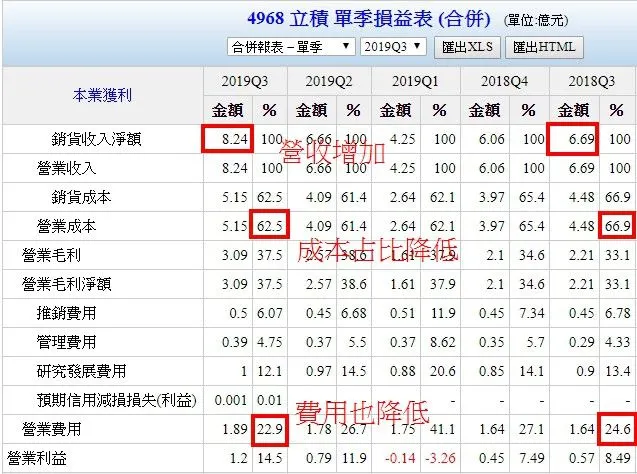Select the 推銷費用 row label
This screenshot has width=637, height=474.
click(x=67, y=313)
